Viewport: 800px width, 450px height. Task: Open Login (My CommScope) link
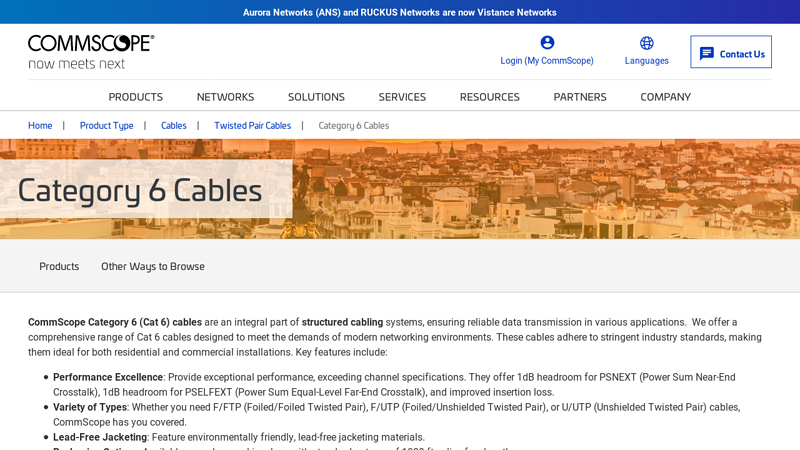[x=546, y=61]
